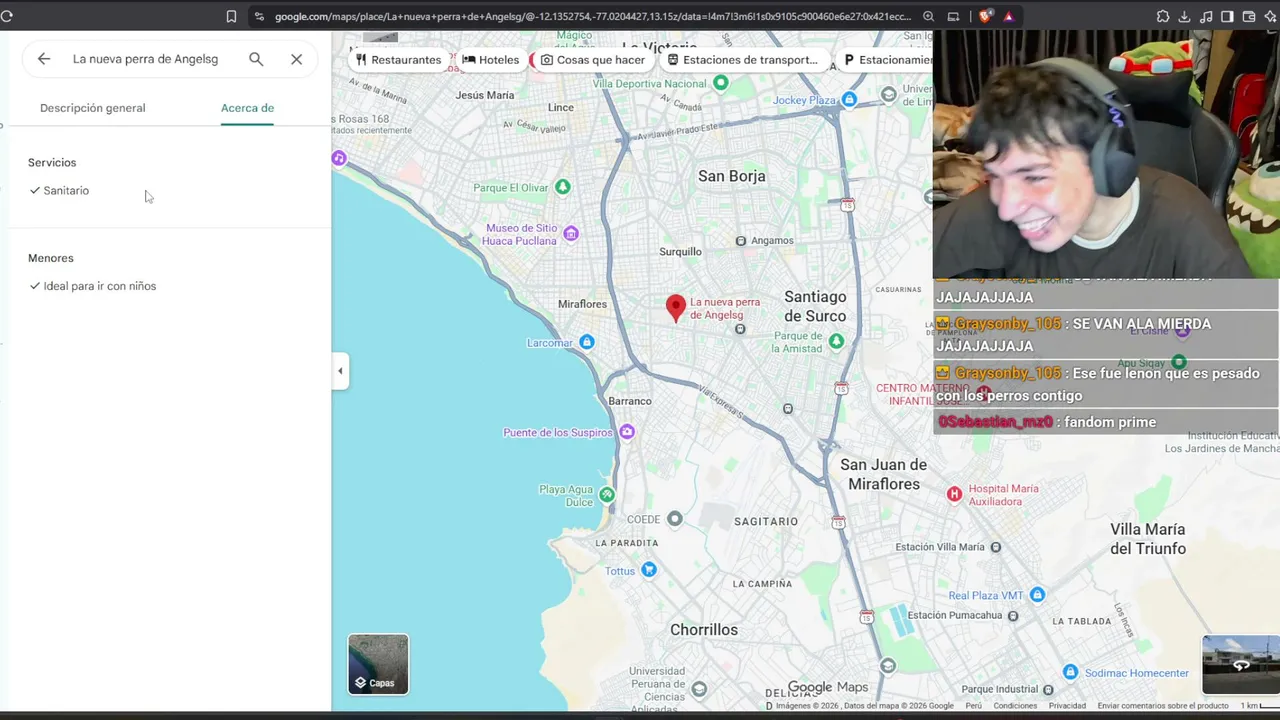Click the Huaca Pucllana museum marker

tap(571, 234)
